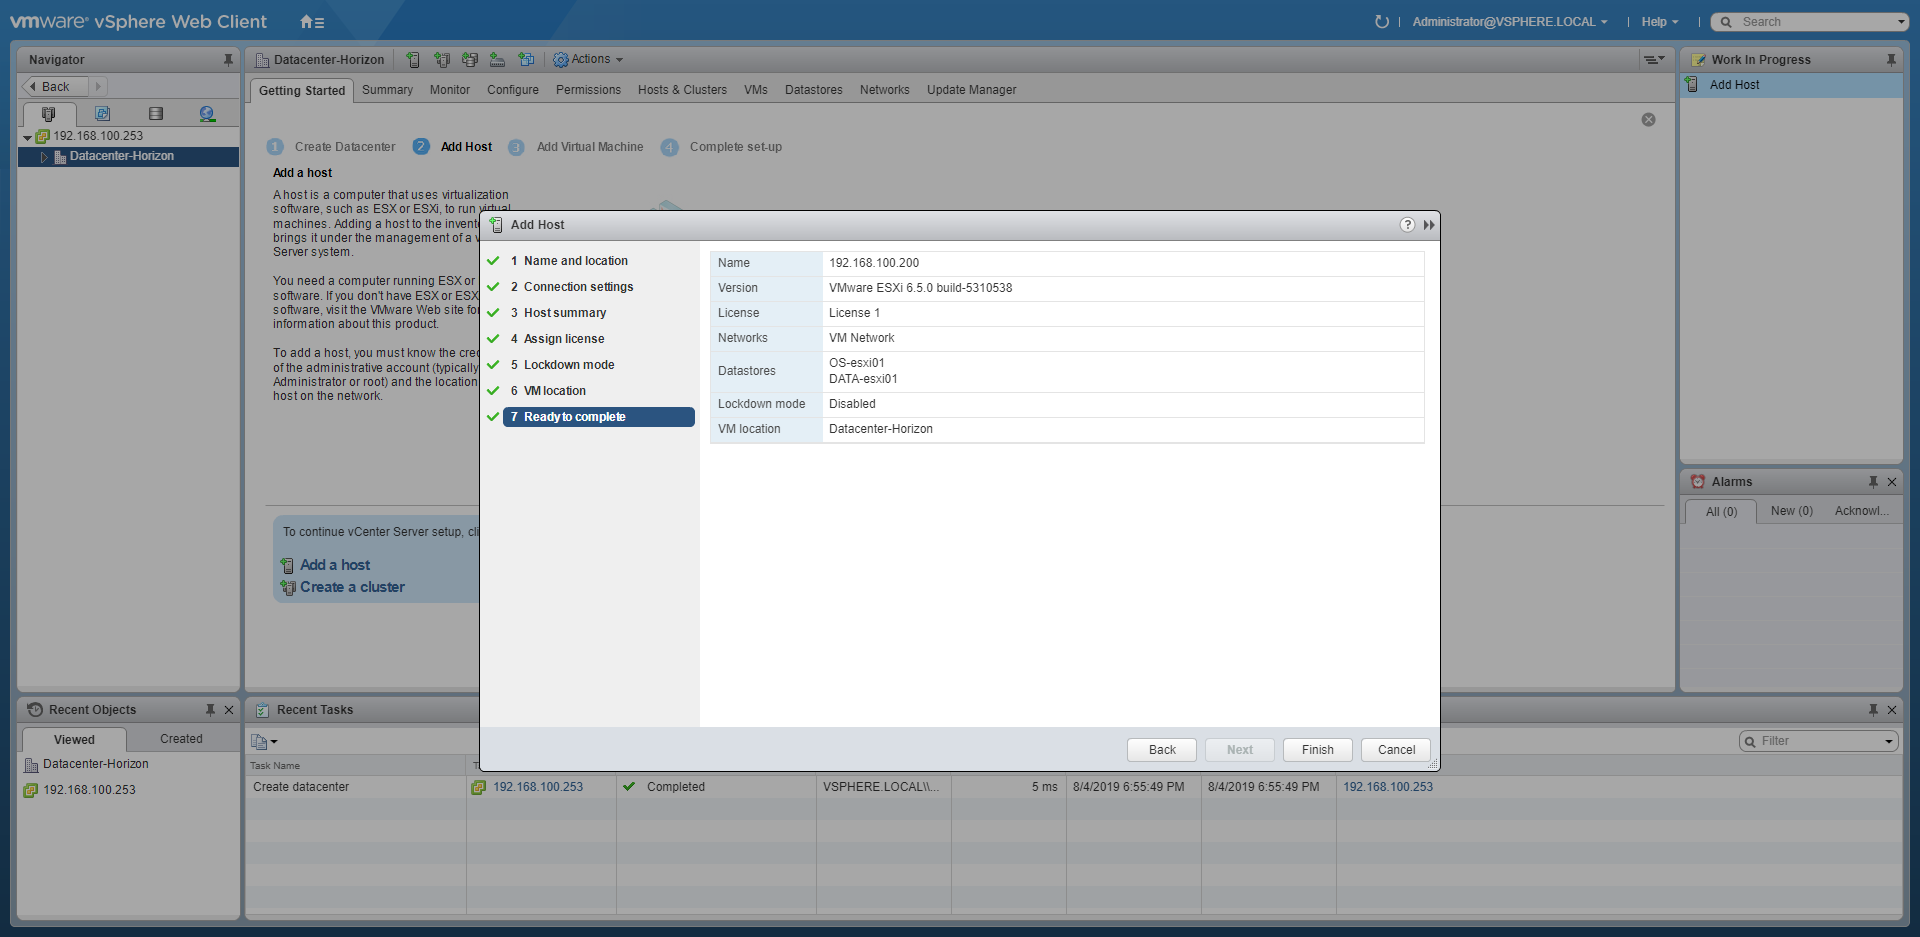Minimize Add Host dialog to Work In Progress

click(1429, 225)
